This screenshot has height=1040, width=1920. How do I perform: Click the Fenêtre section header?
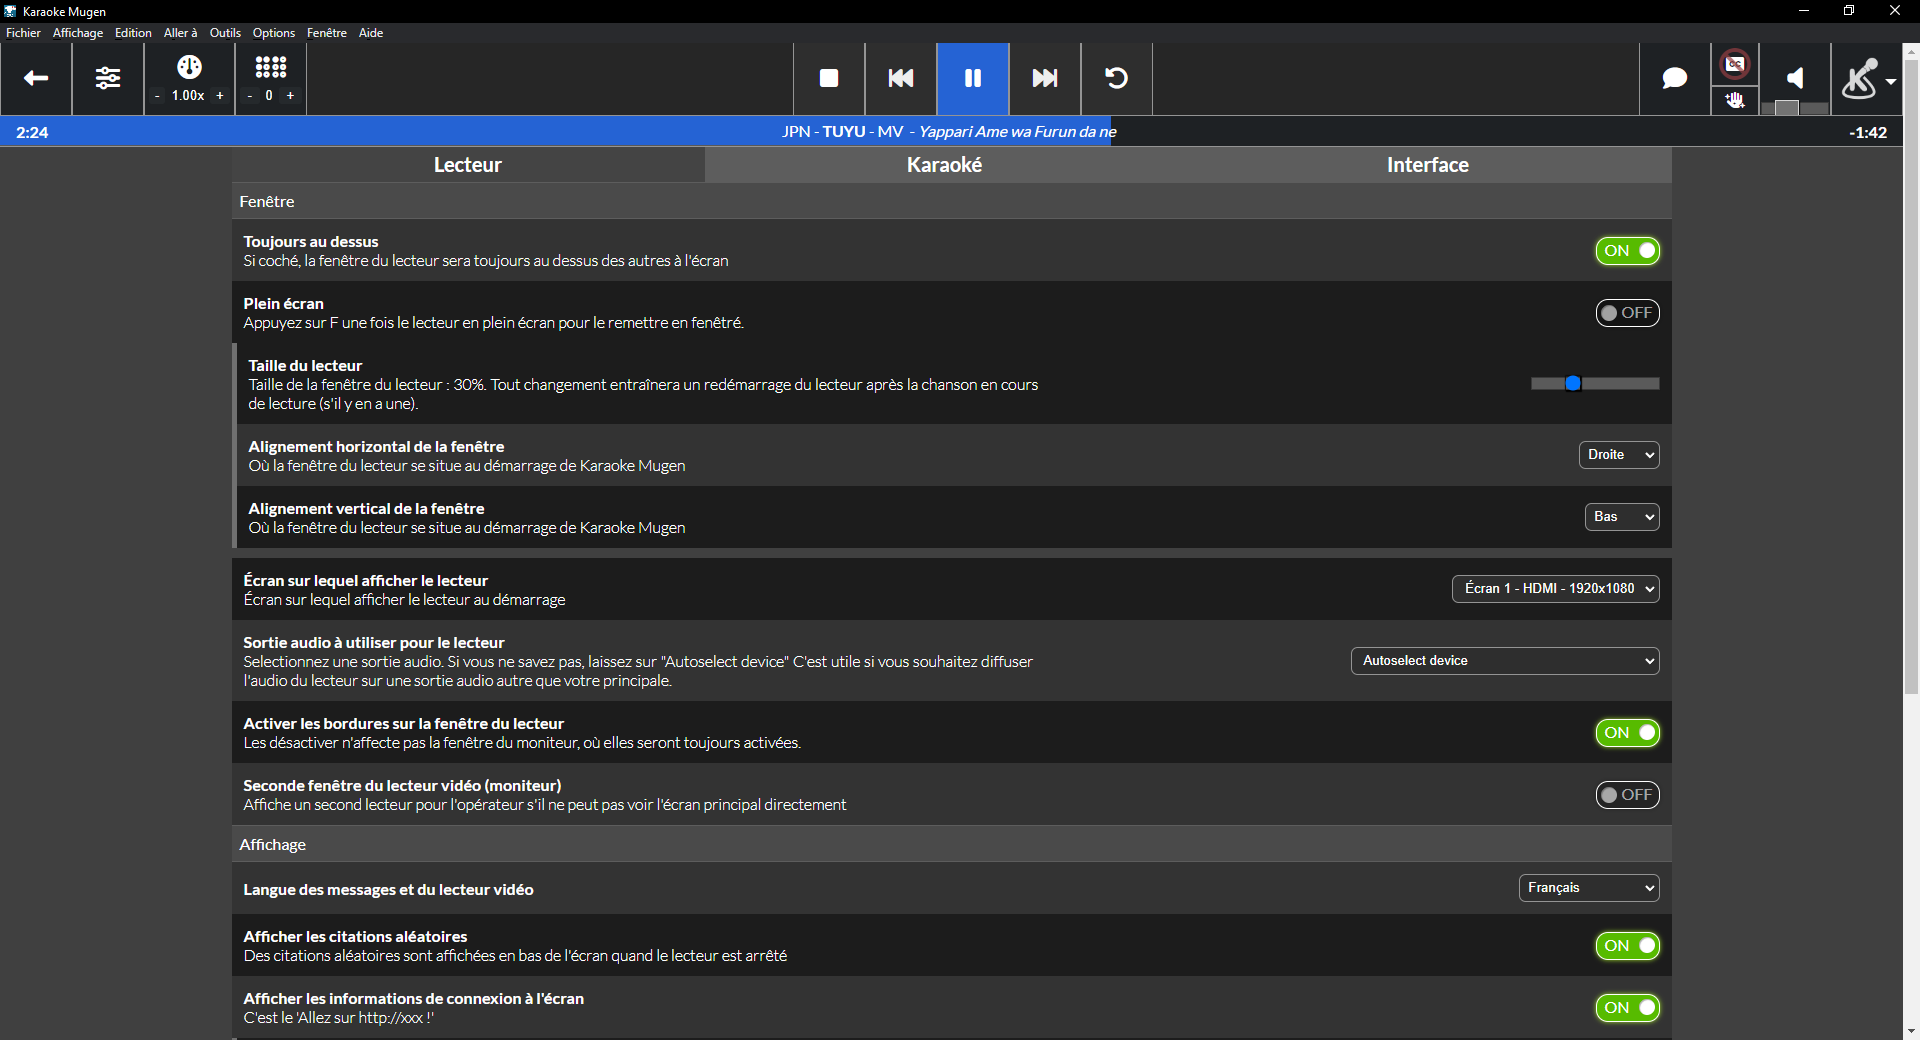[x=952, y=202]
